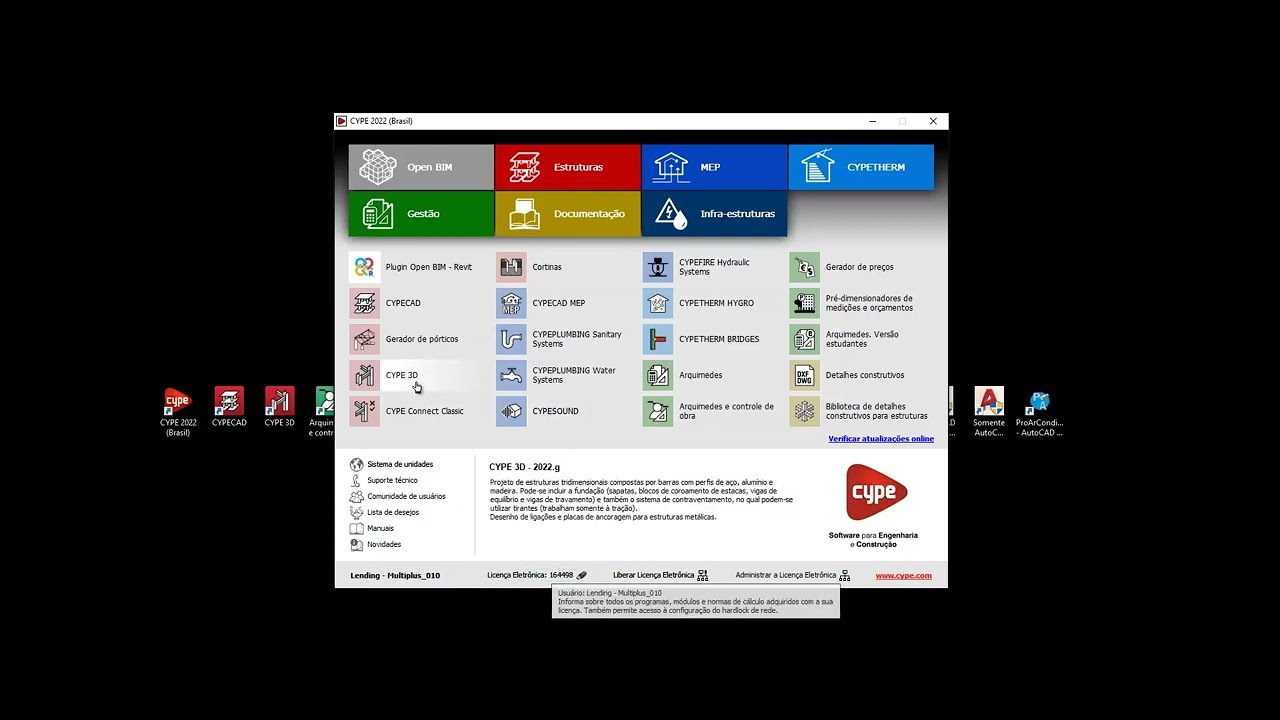Open the Manuais link
The height and width of the screenshot is (720, 1280).
click(372, 528)
